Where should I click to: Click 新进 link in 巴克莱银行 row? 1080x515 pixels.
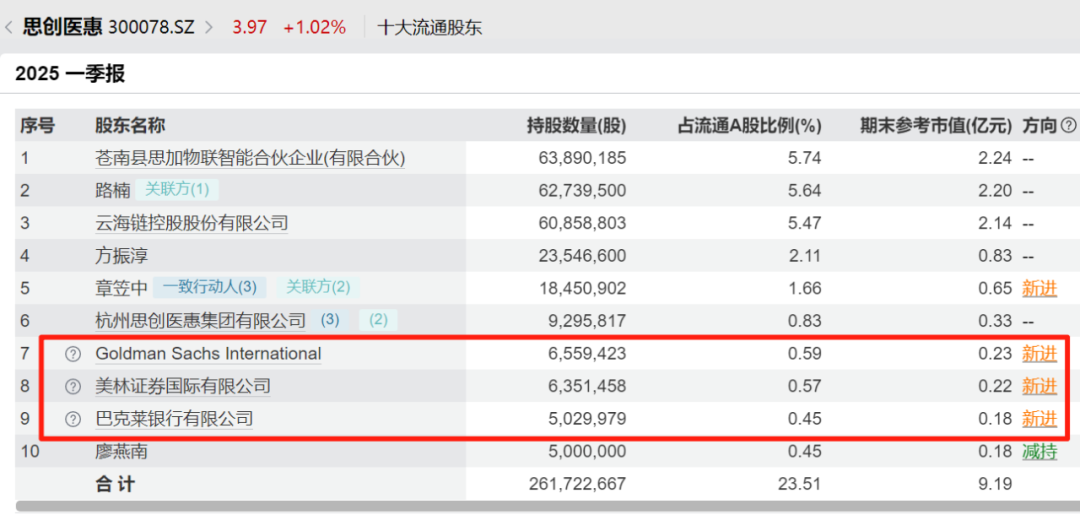[1039, 419]
